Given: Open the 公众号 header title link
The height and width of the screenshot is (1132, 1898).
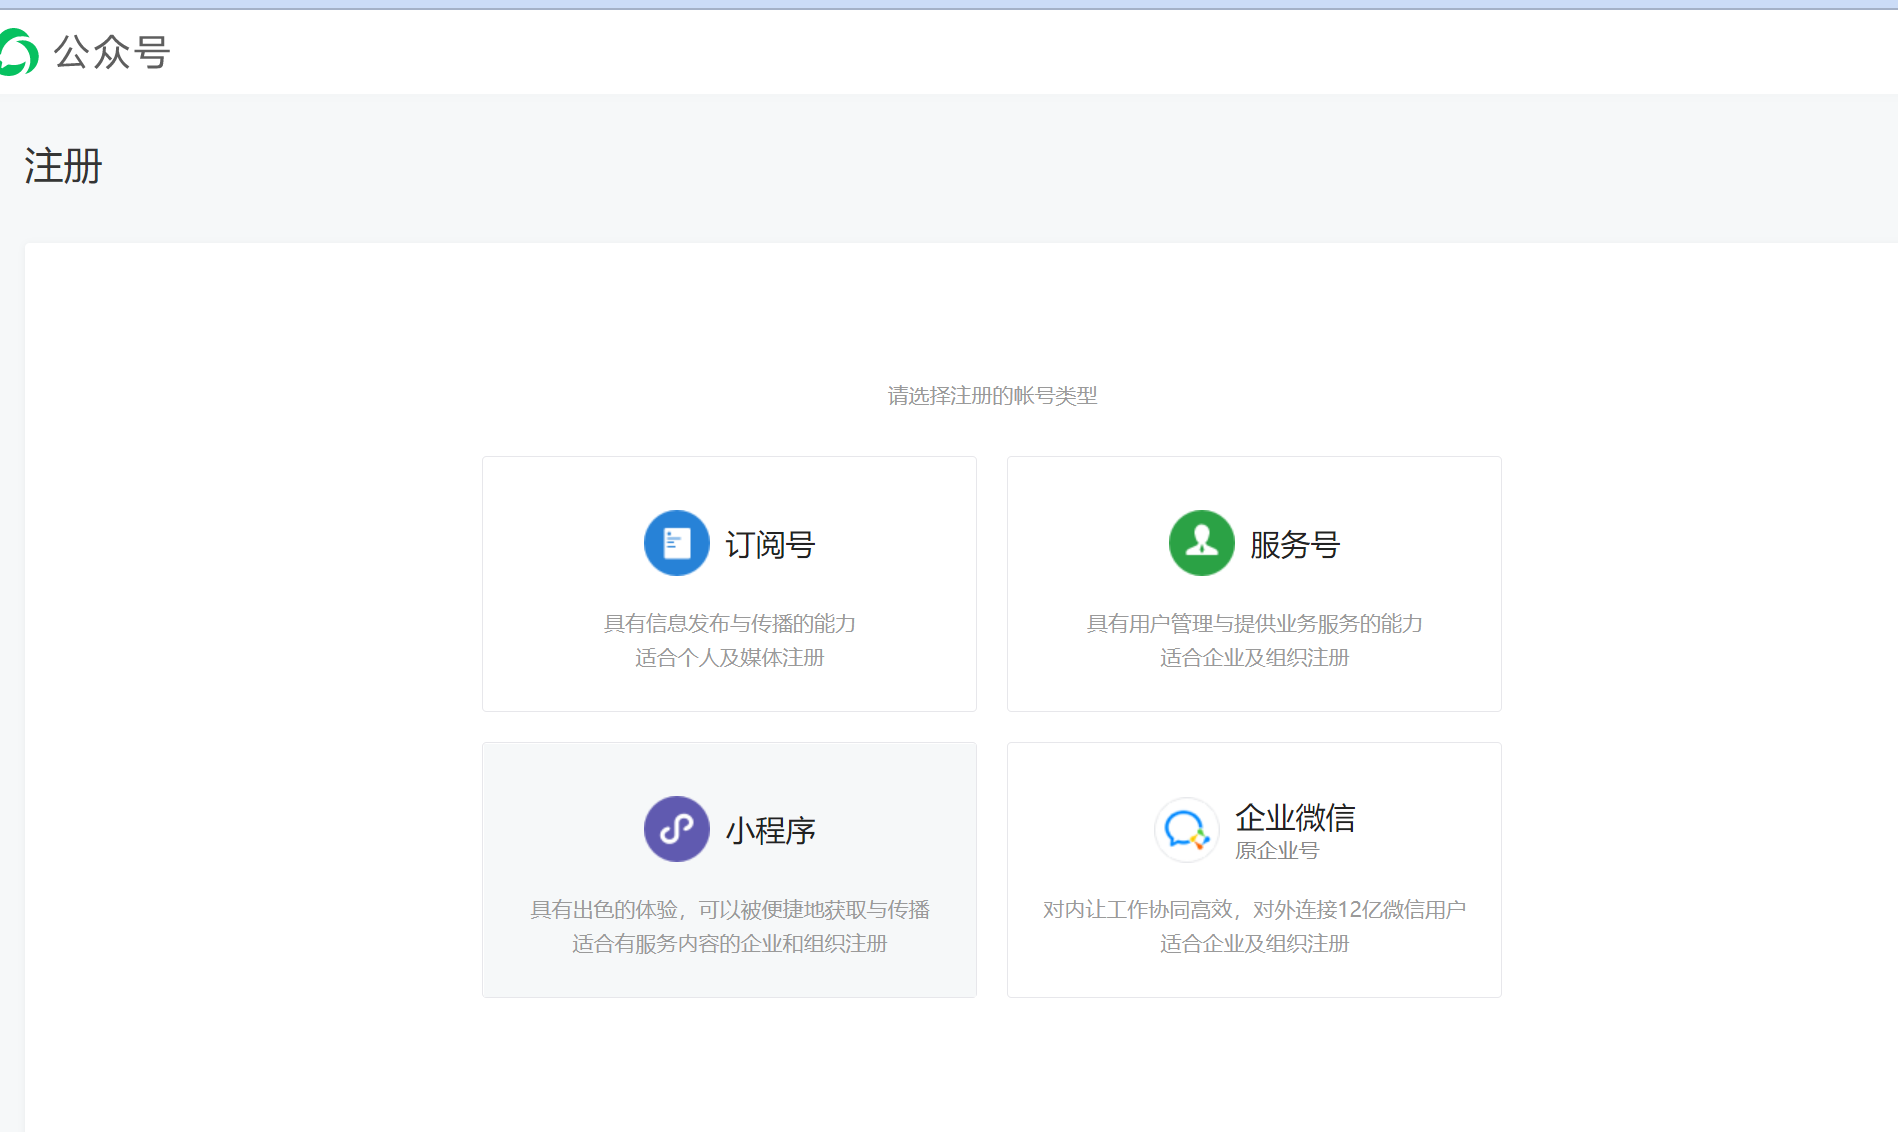Looking at the screenshot, I should (112, 52).
